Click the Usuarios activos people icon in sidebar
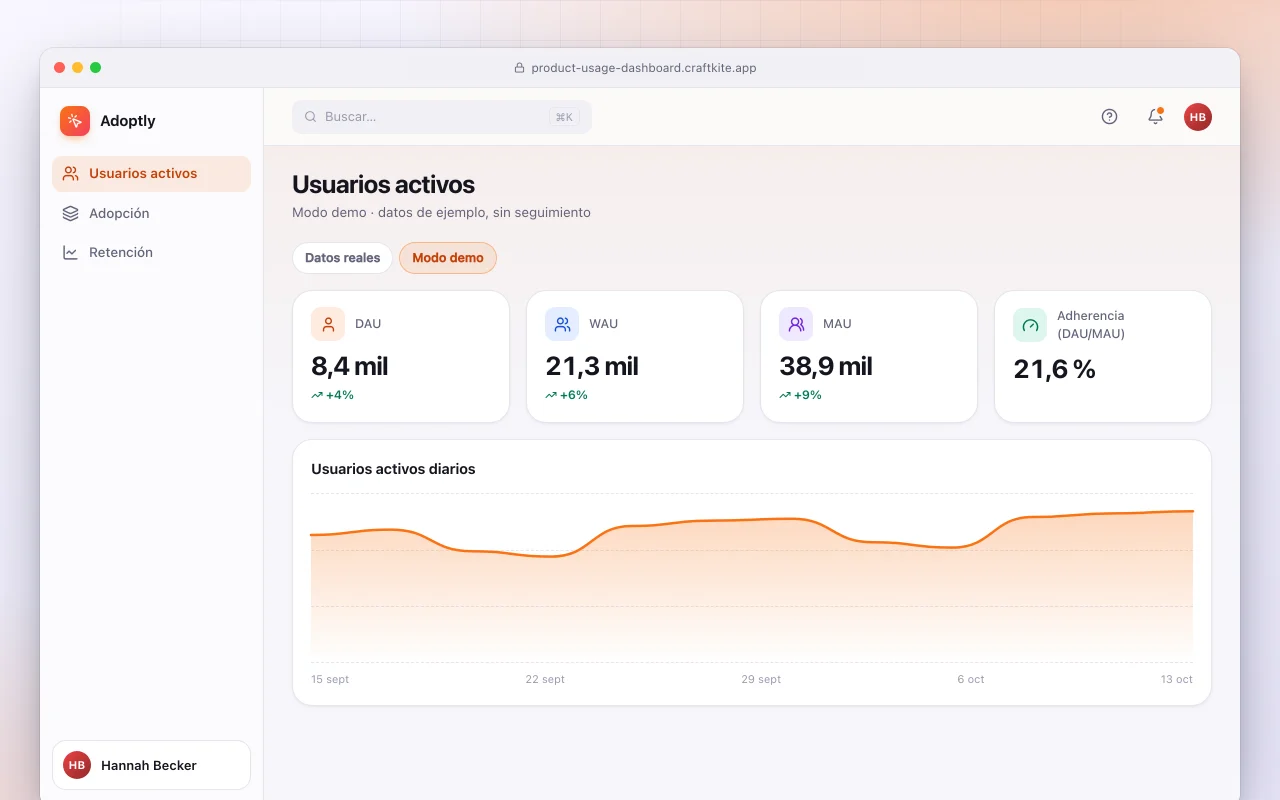1280x800 pixels. pos(70,174)
